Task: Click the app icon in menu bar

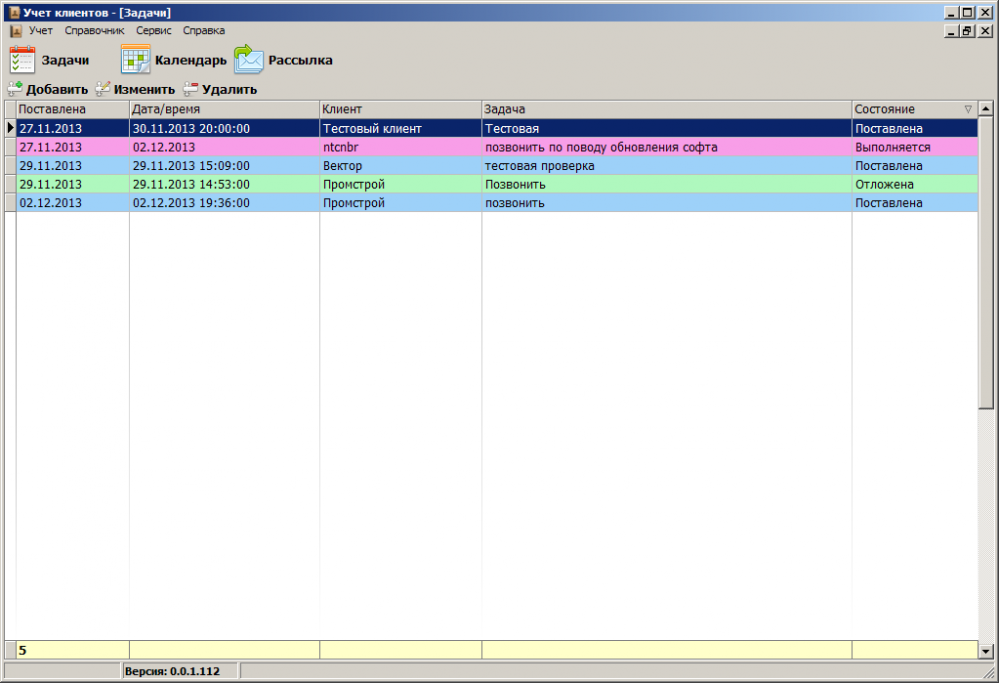Action: [x=16, y=31]
